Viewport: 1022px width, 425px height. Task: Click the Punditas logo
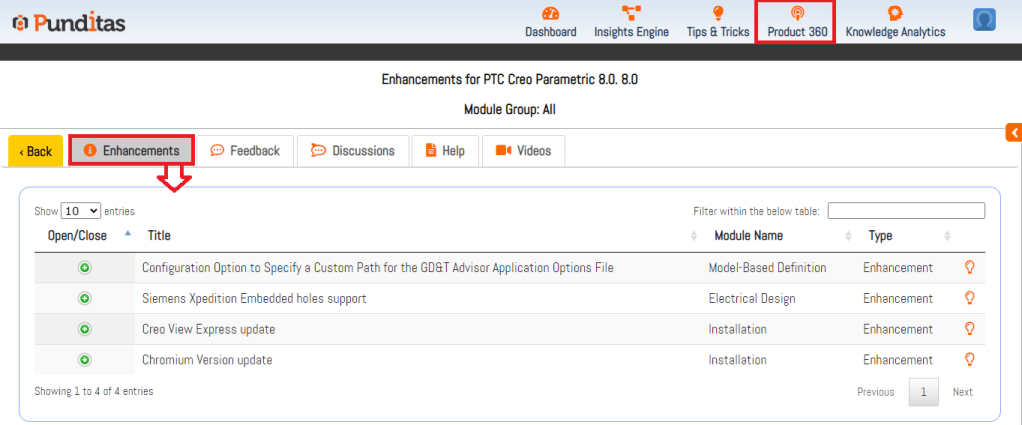click(68, 22)
